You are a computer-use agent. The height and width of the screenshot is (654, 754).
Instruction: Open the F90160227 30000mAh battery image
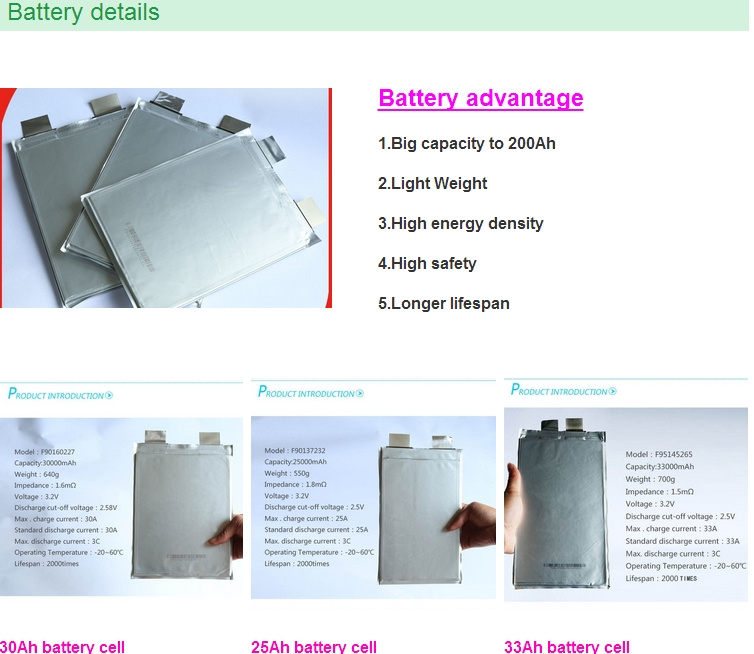pos(121,507)
